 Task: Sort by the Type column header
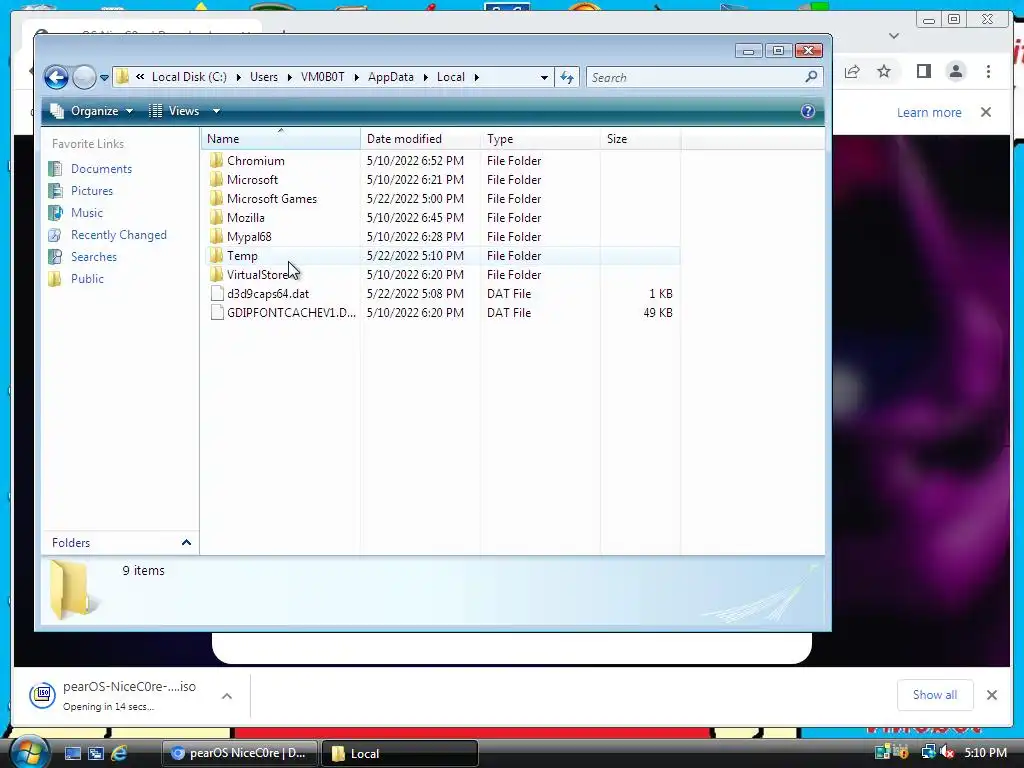click(x=540, y=138)
